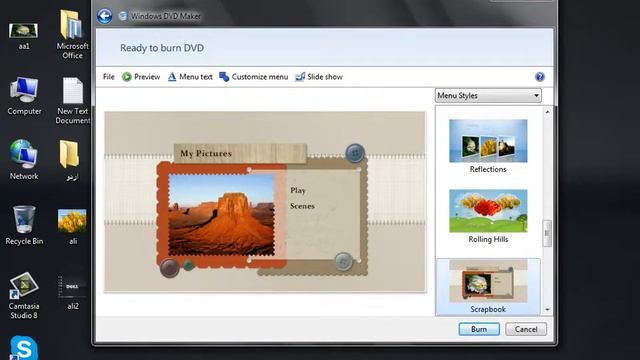Select the aa1 desktop icon
The height and width of the screenshot is (360, 640).
click(24, 36)
